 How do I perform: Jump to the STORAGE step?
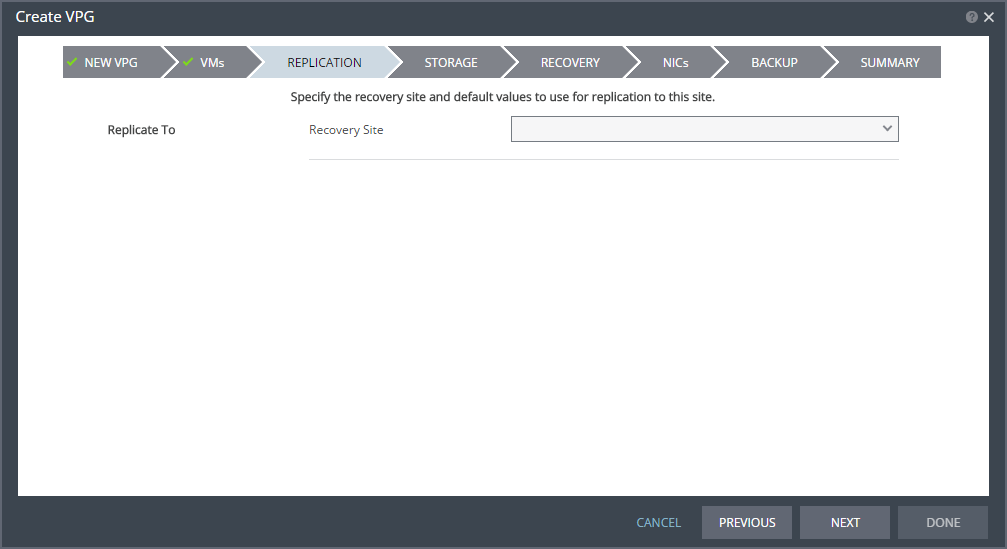pyautogui.click(x=451, y=62)
